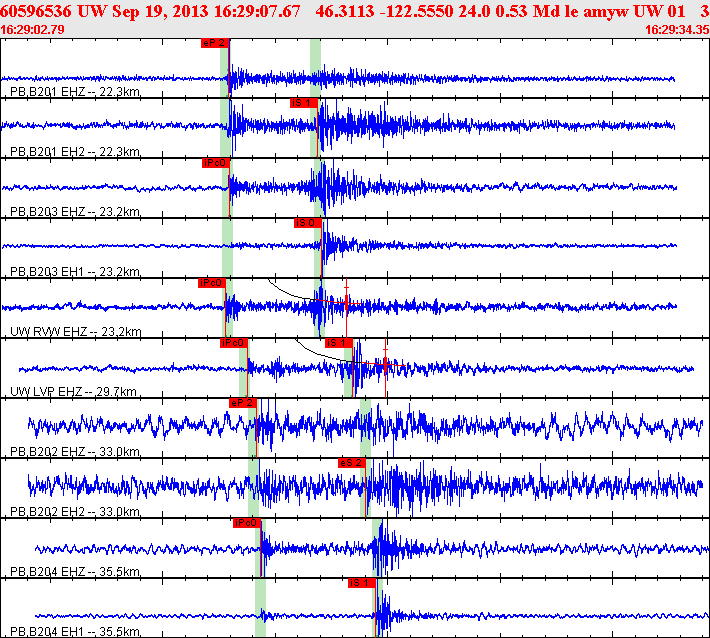710x638 pixels.
Task: Click the PB.B201 EHZ 22.3km channel label
Action: pyautogui.click(x=74, y=92)
